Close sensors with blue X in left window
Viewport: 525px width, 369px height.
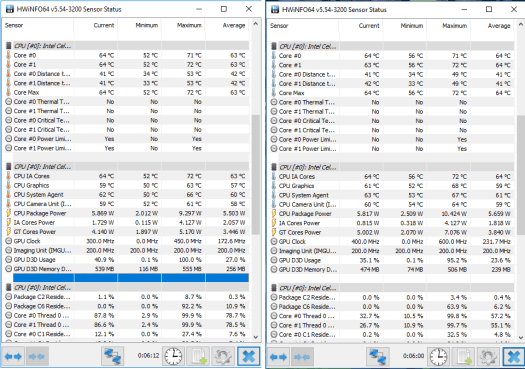[248, 356]
